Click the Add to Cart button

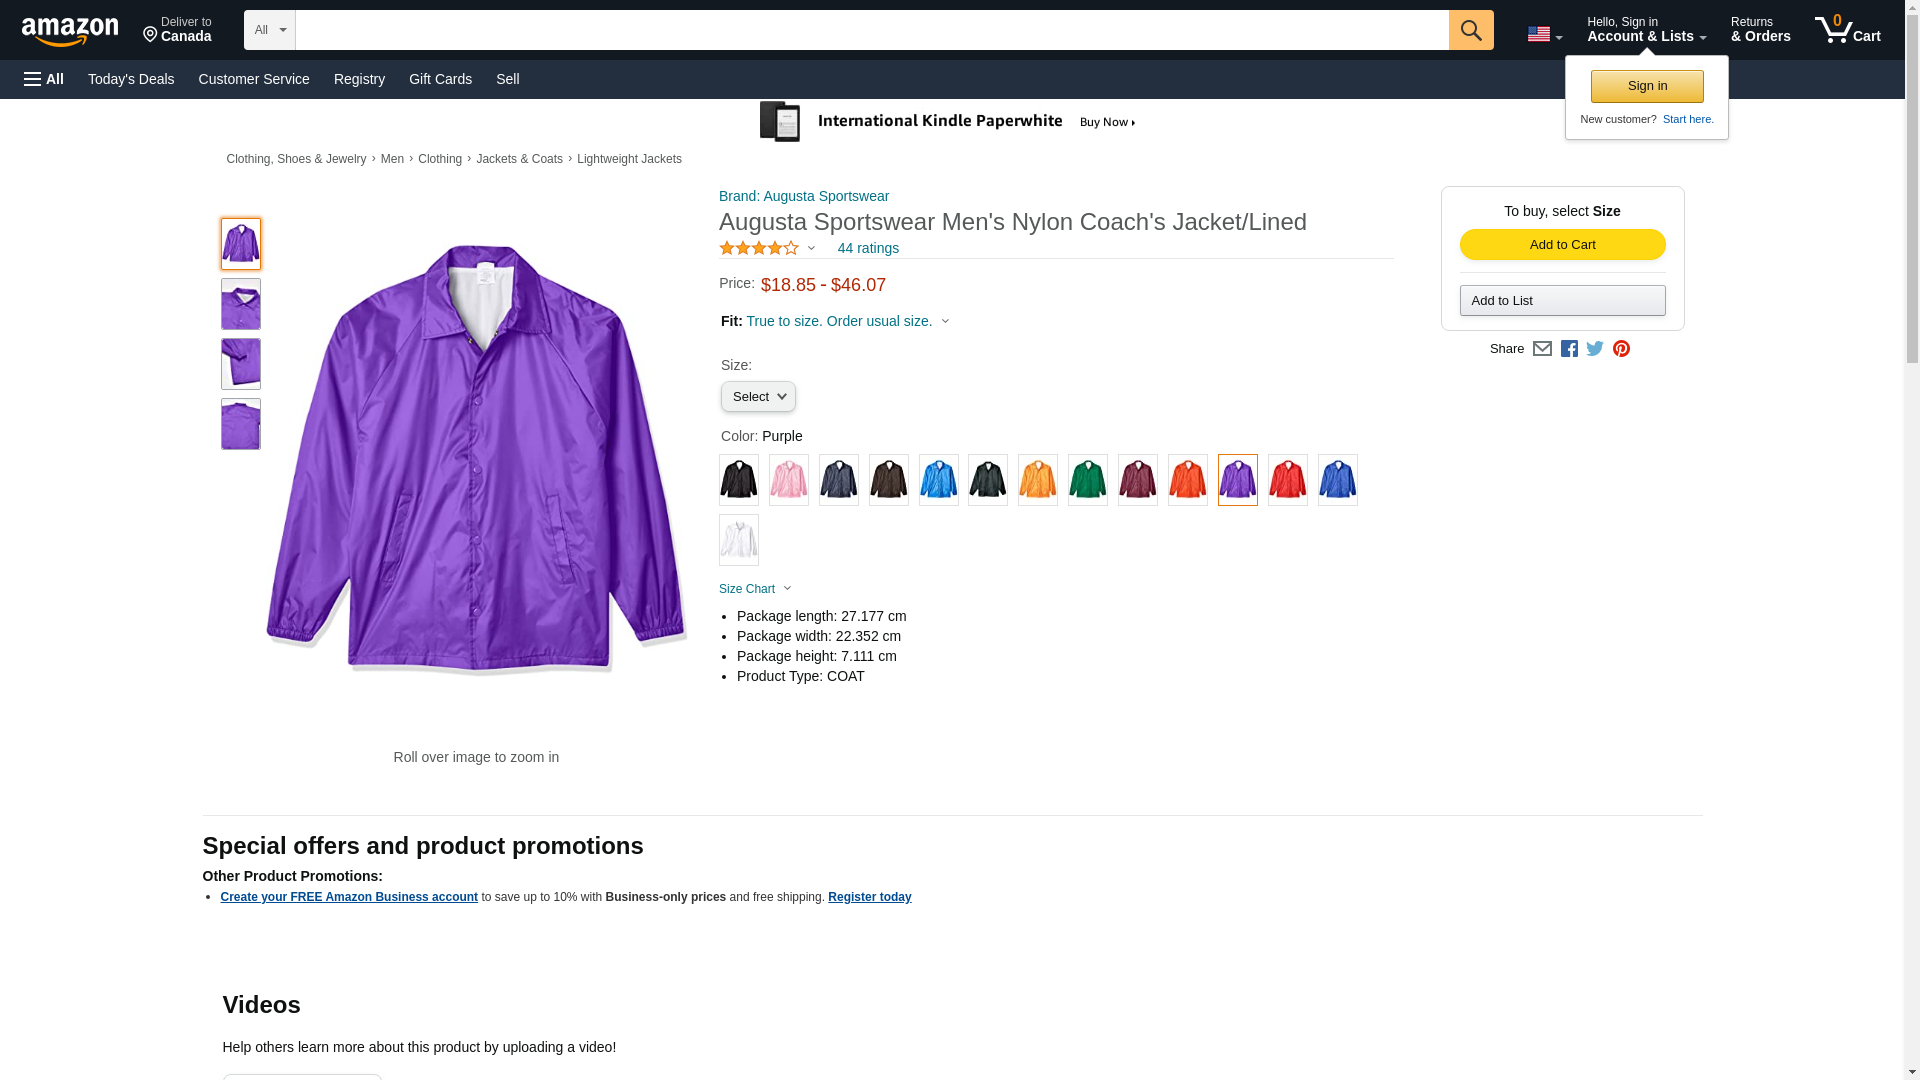click(1562, 245)
